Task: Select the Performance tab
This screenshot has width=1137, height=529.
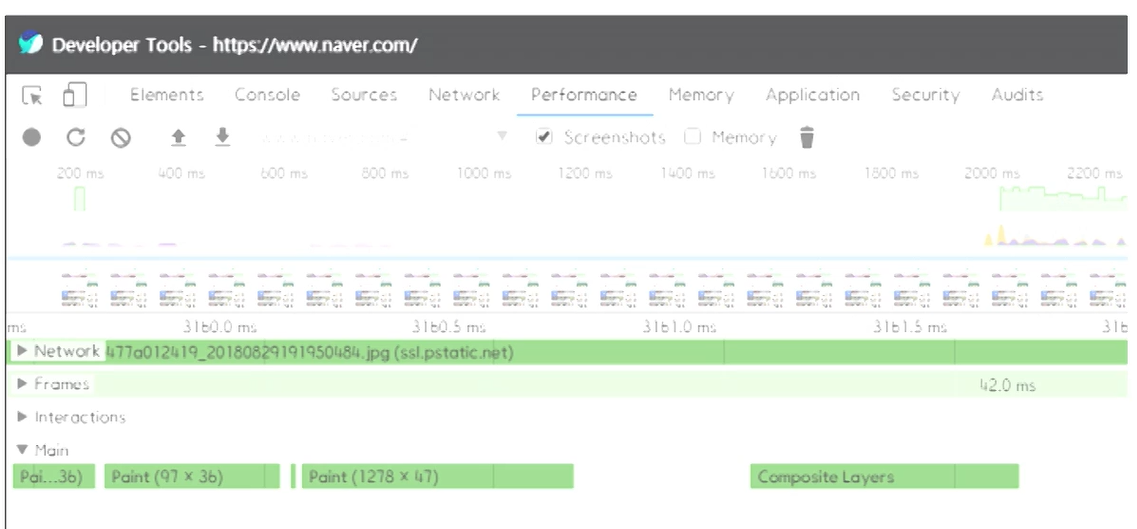Action: click(x=584, y=95)
